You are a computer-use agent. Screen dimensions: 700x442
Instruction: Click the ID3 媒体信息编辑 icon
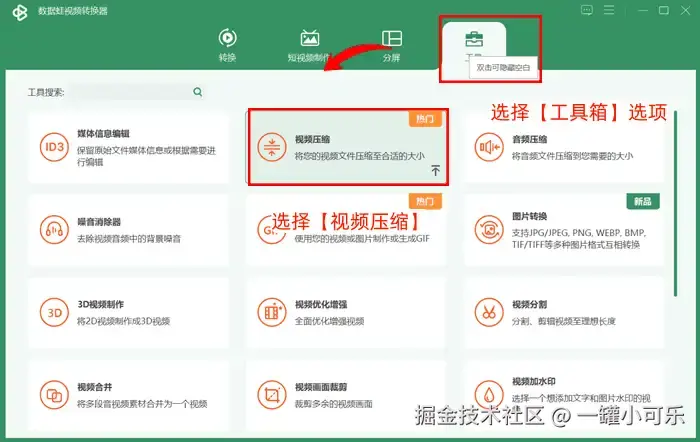(54, 147)
